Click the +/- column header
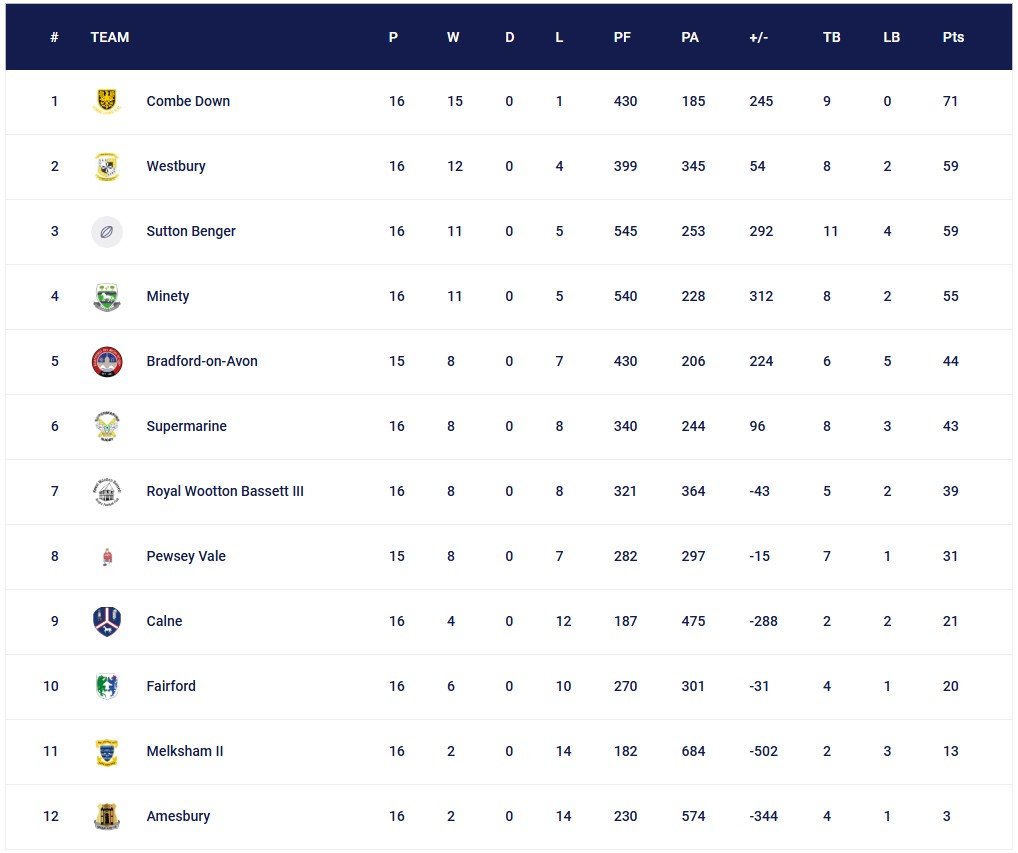1018x853 pixels. [x=758, y=37]
